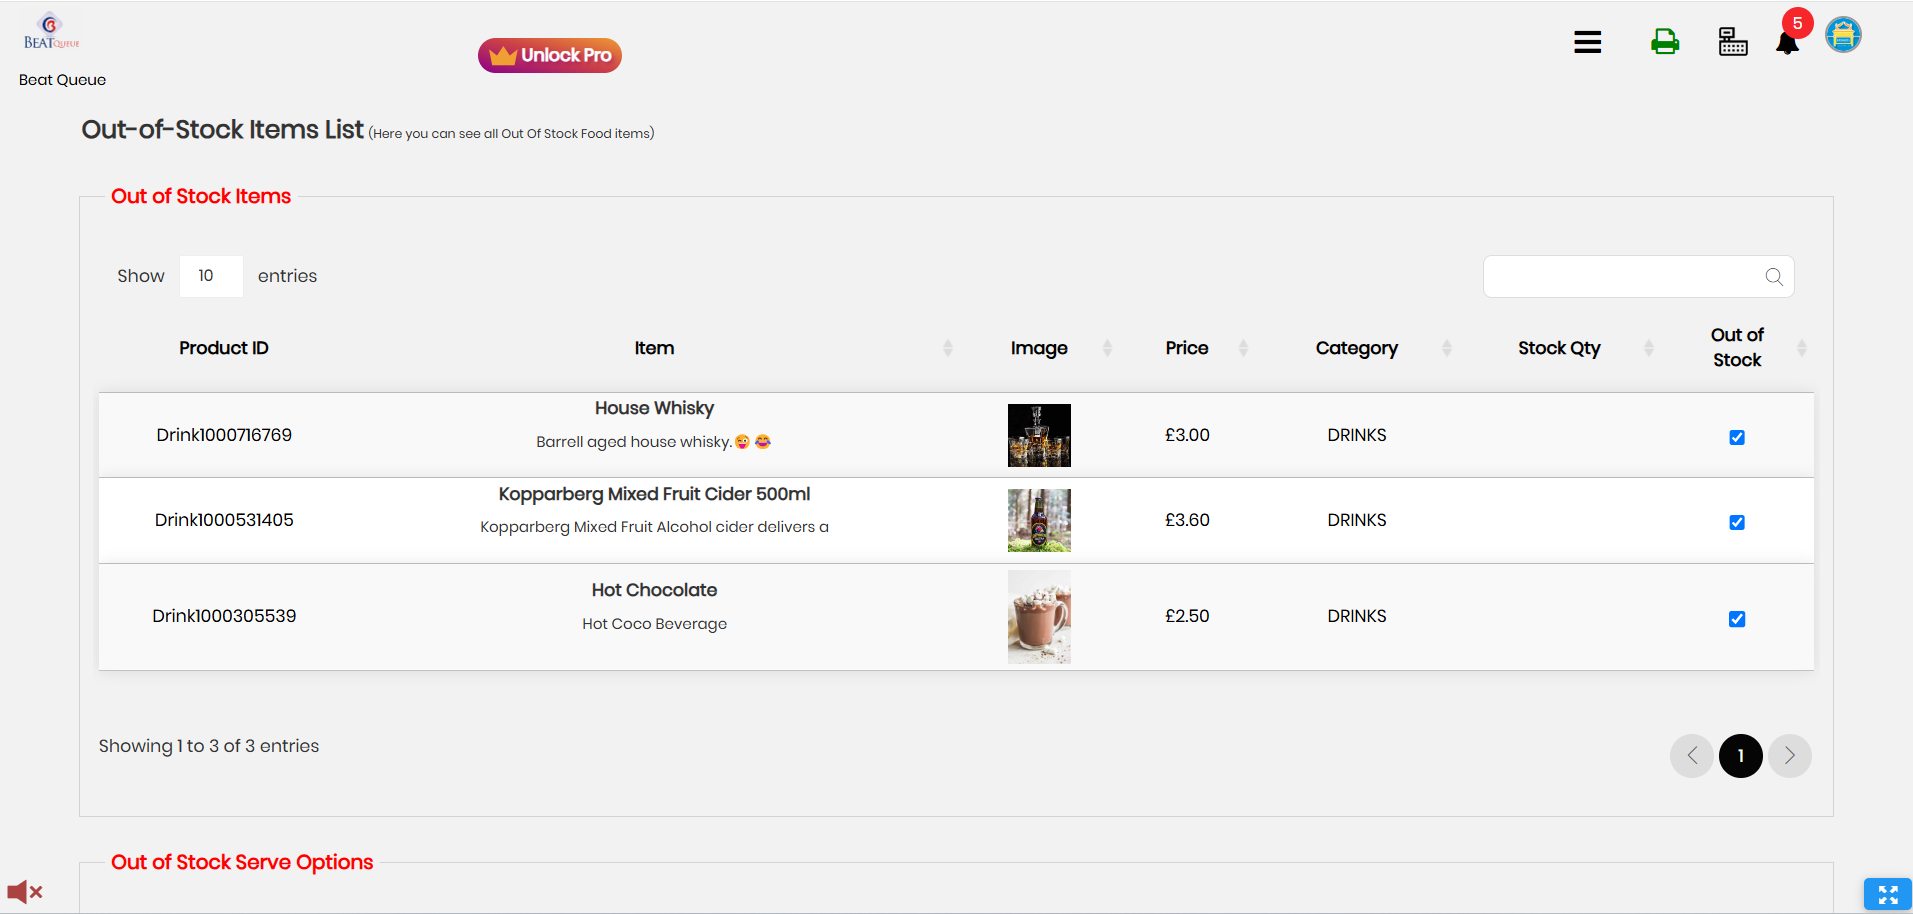Uncheck out of stock for Kopparberg Cider
This screenshot has height=914, width=1913.
tap(1736, 522)
